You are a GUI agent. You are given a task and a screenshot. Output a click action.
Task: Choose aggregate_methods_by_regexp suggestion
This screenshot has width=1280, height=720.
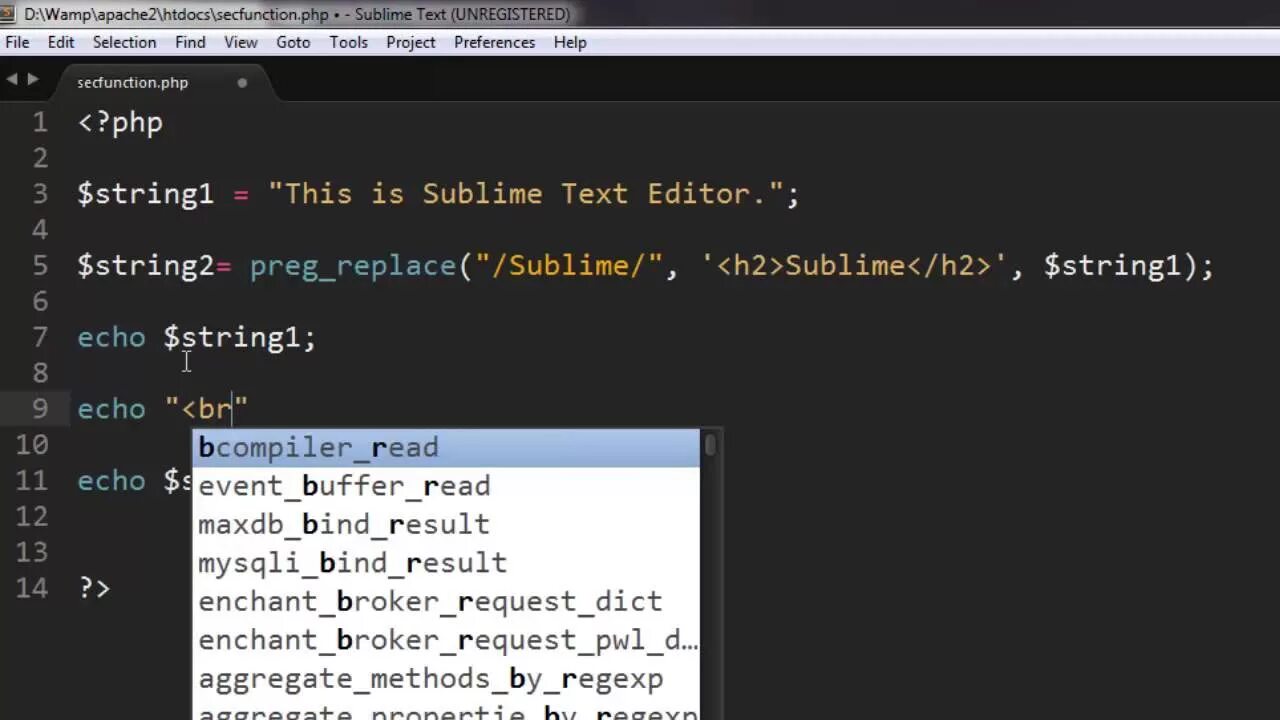pyautogui.click(x=446, y=679)
